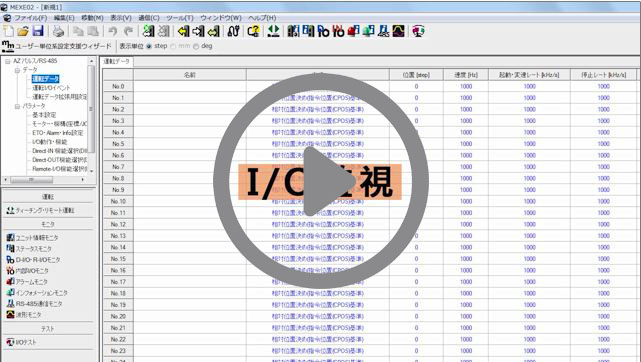
Task: Click the printer icon in the toolbar
Action: pos(58,31)
